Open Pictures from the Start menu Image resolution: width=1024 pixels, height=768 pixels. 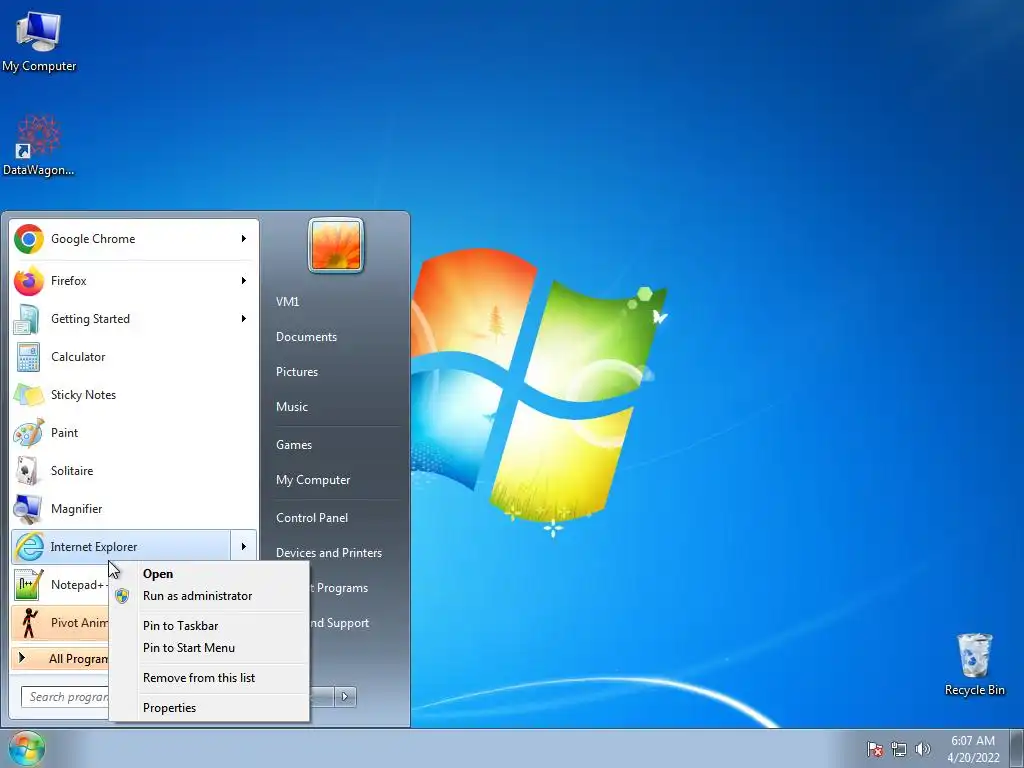coord(297,372)
